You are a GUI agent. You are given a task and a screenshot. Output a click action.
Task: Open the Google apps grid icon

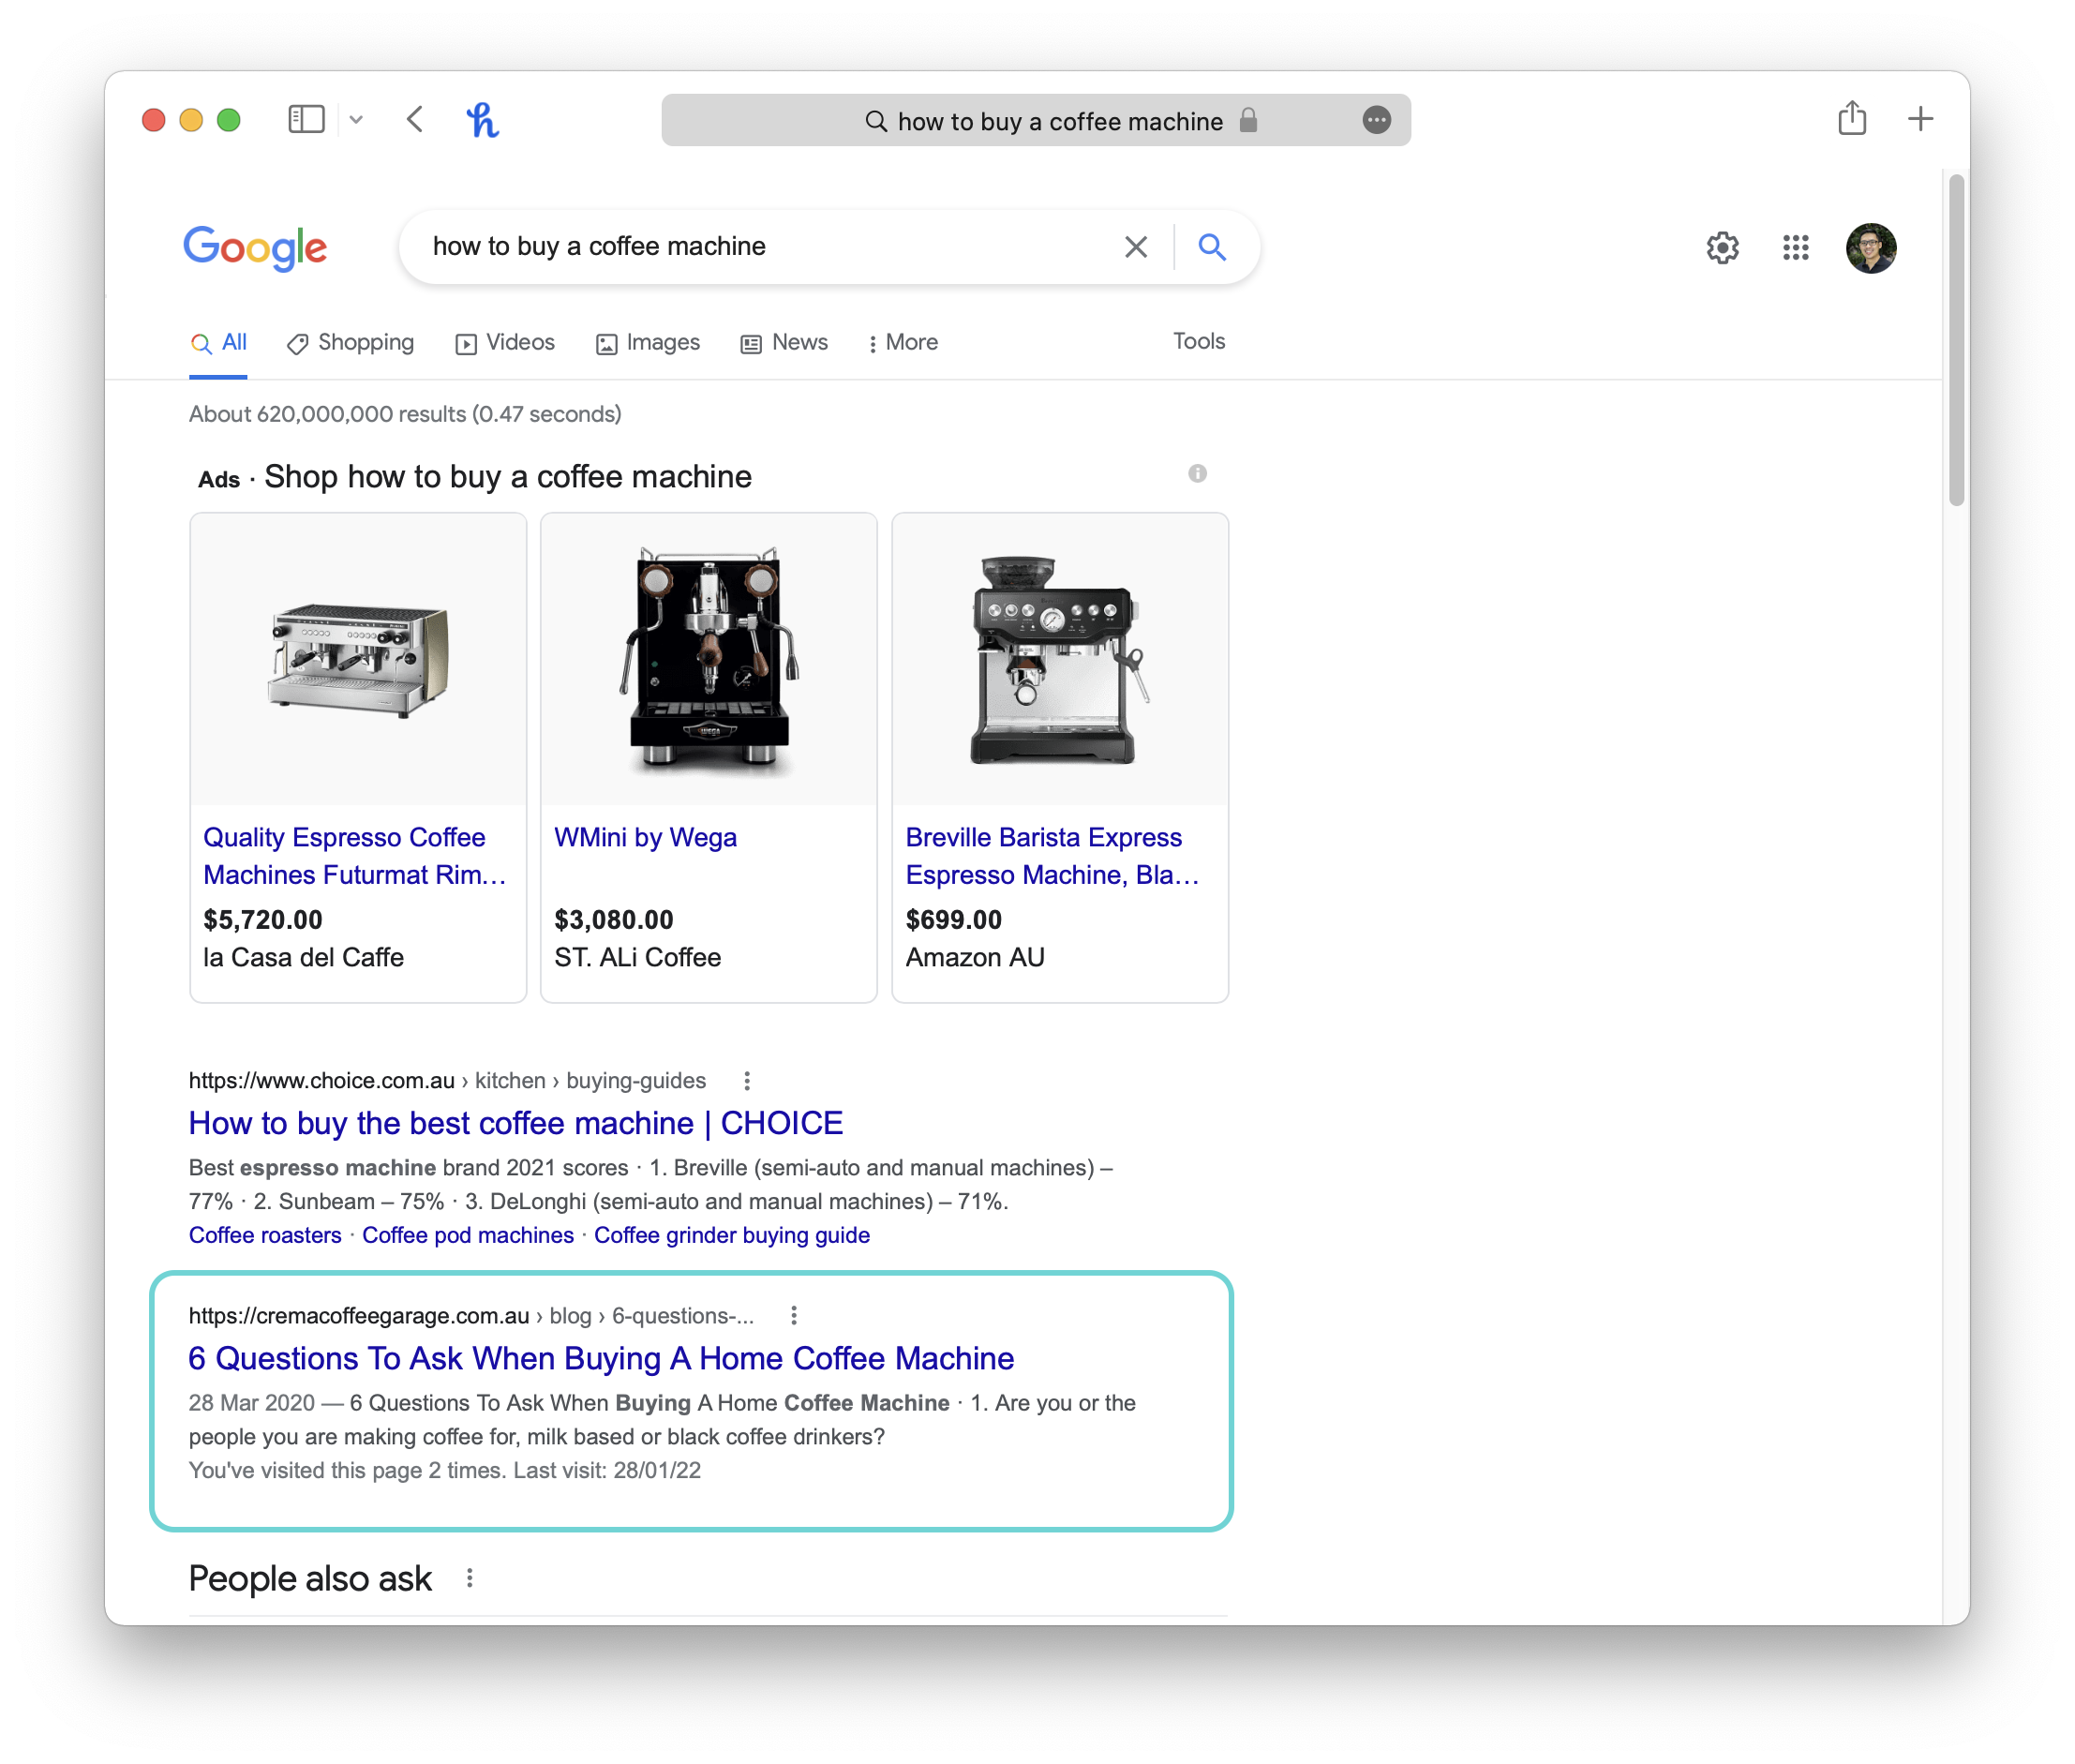pyautogui.click(x=1795, y=247)
